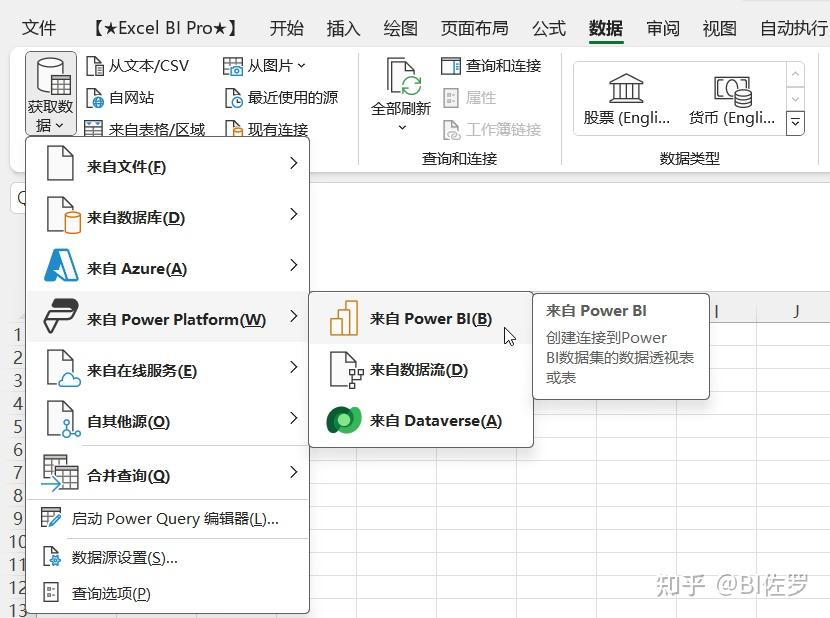Open query 属性 (Properties)
830x618 pixels.
pyautogui.click(x=466, y=98)
